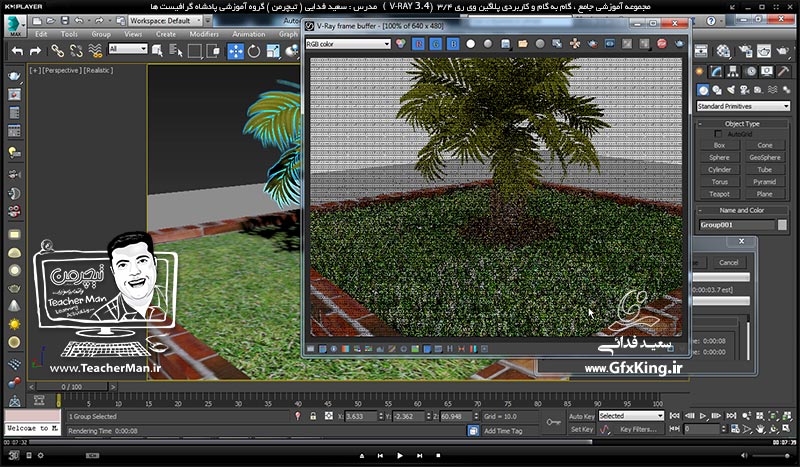Screen dimensions: 800x467
Task: Select the Lights category in Create panel
Action: [x=731, y=90]
